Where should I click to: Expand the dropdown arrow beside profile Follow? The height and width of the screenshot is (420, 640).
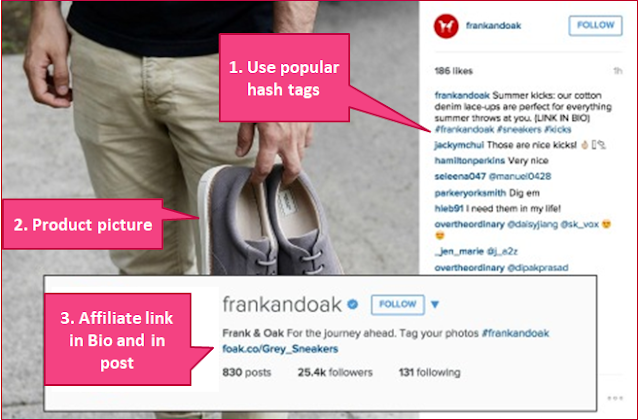click(435, 304)
